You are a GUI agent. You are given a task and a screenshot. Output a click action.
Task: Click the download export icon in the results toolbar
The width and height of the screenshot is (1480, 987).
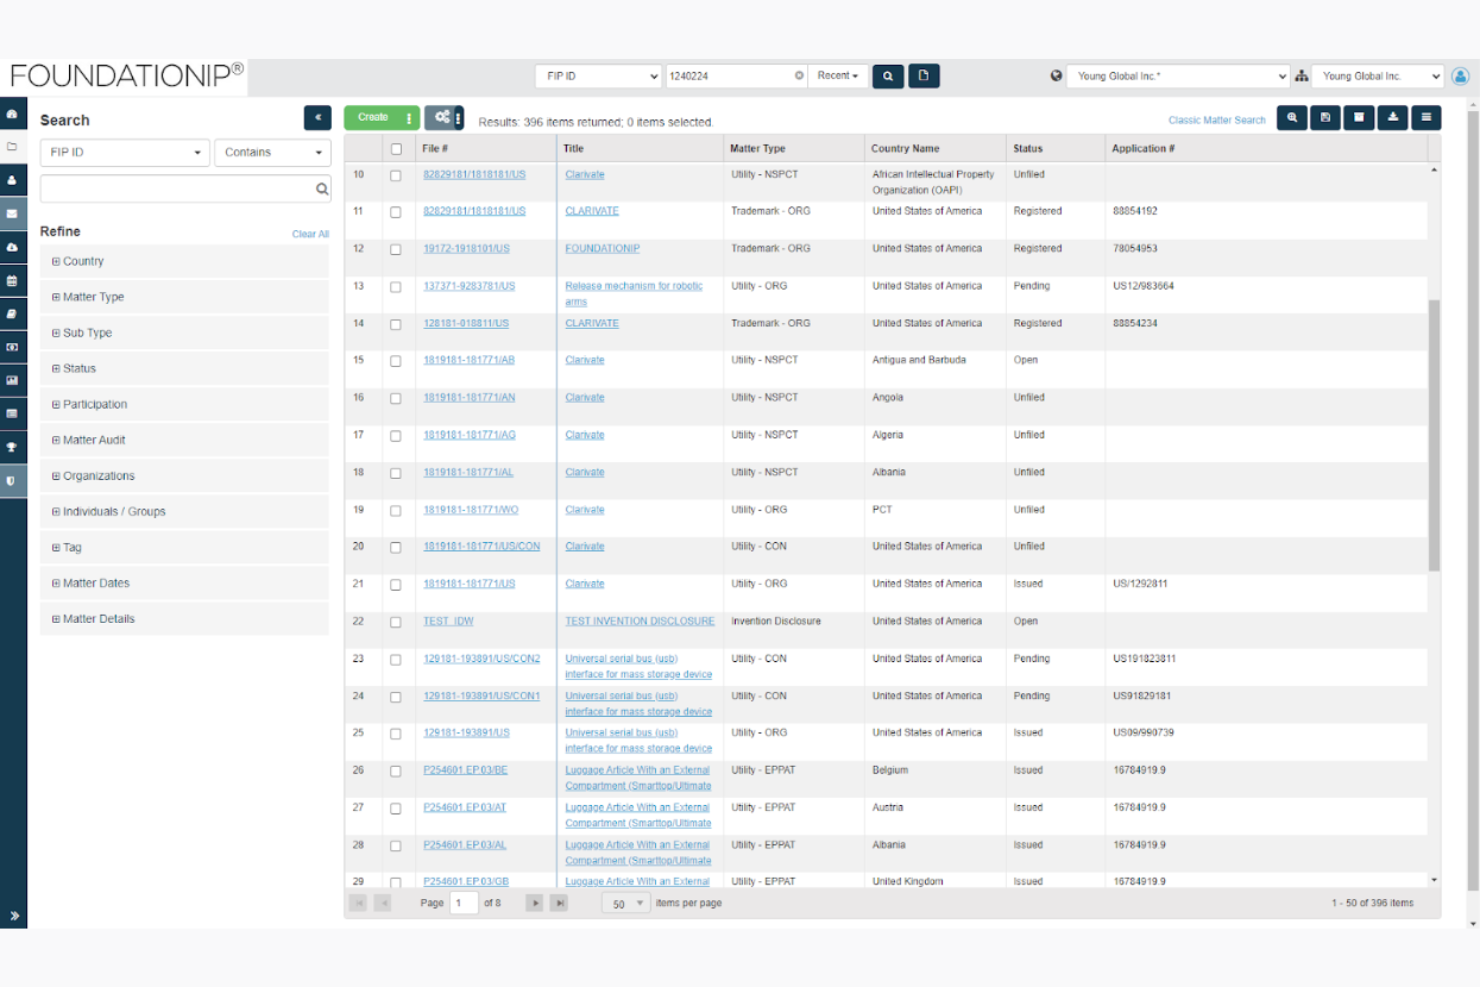point(1392,118)
